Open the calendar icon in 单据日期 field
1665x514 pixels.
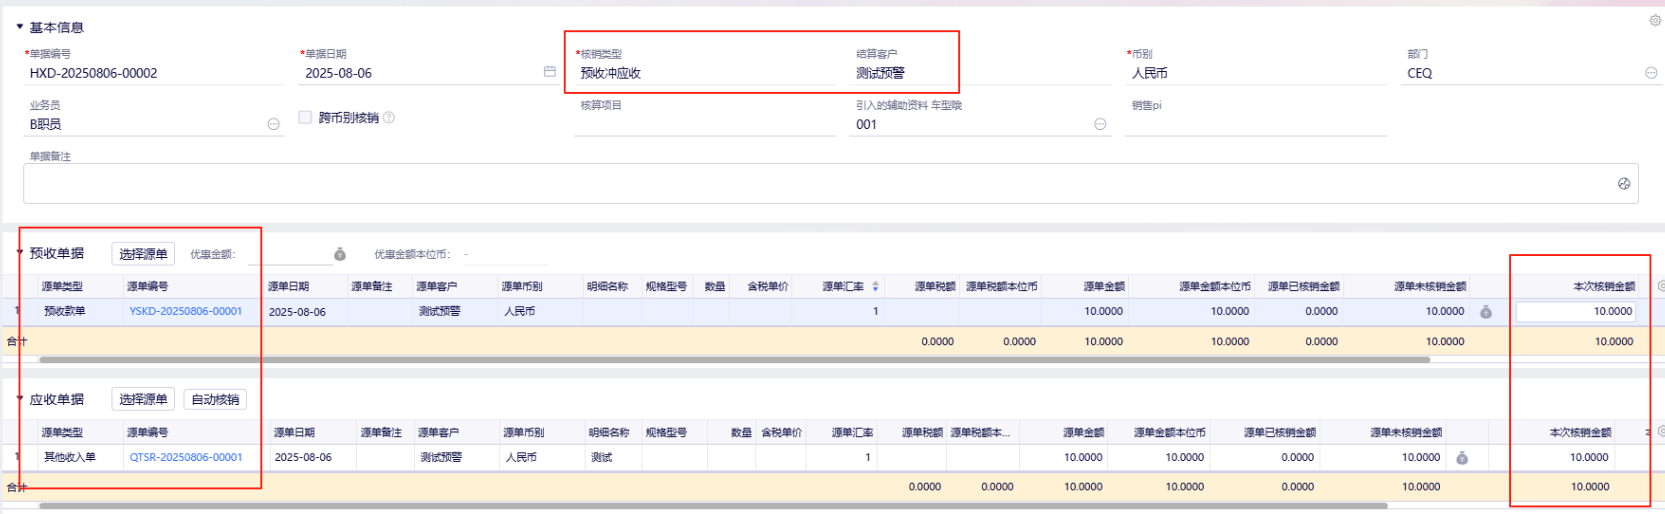click(549, 72)
